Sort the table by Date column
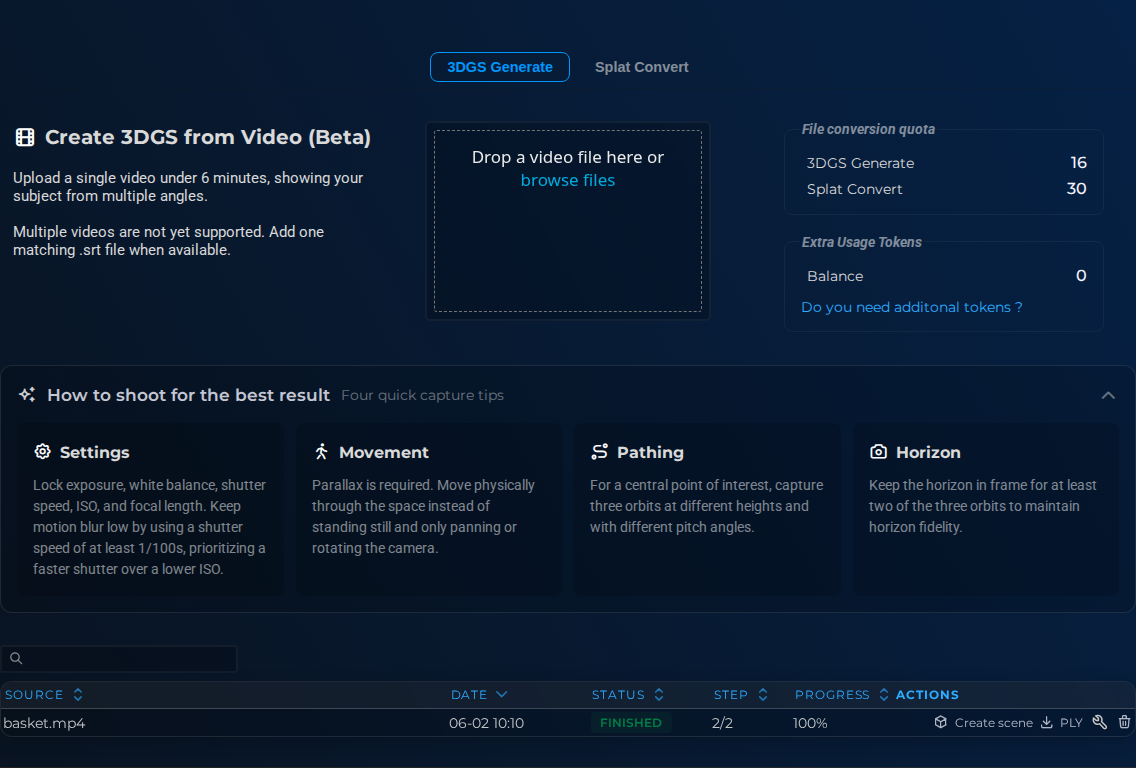 point(479,694)
